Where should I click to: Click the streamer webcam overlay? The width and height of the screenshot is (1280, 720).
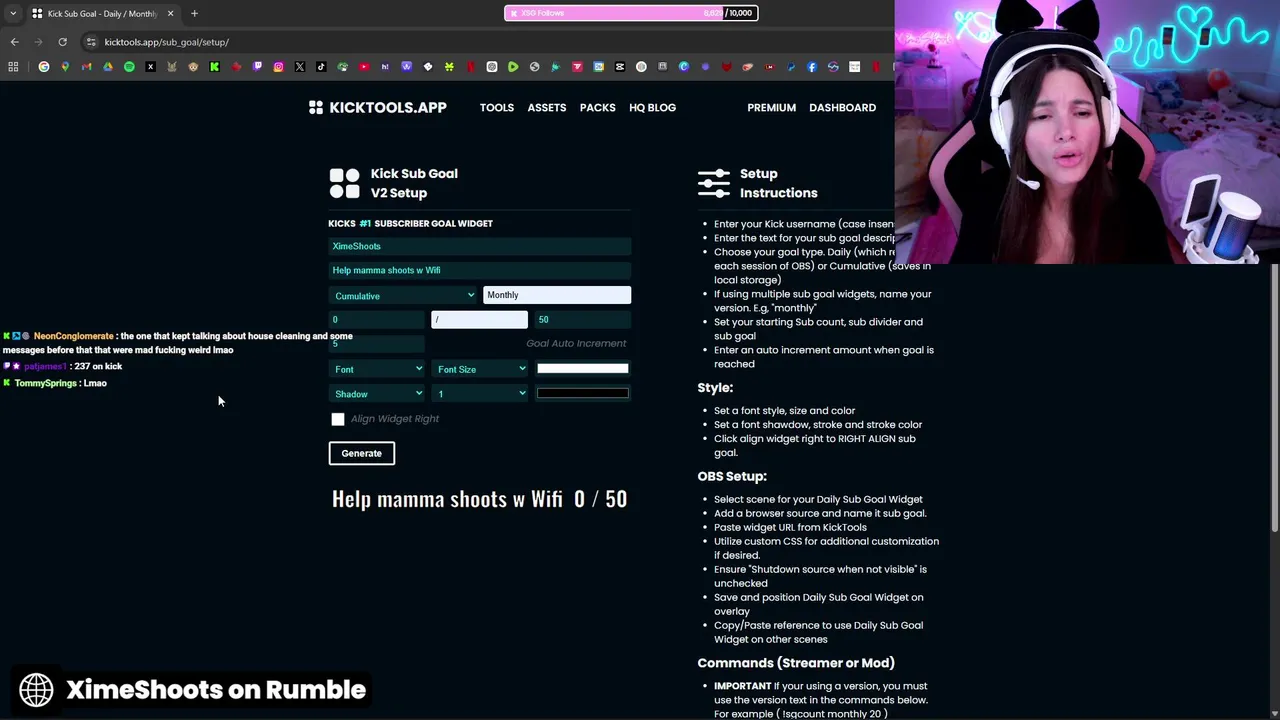pos(1087,131)
